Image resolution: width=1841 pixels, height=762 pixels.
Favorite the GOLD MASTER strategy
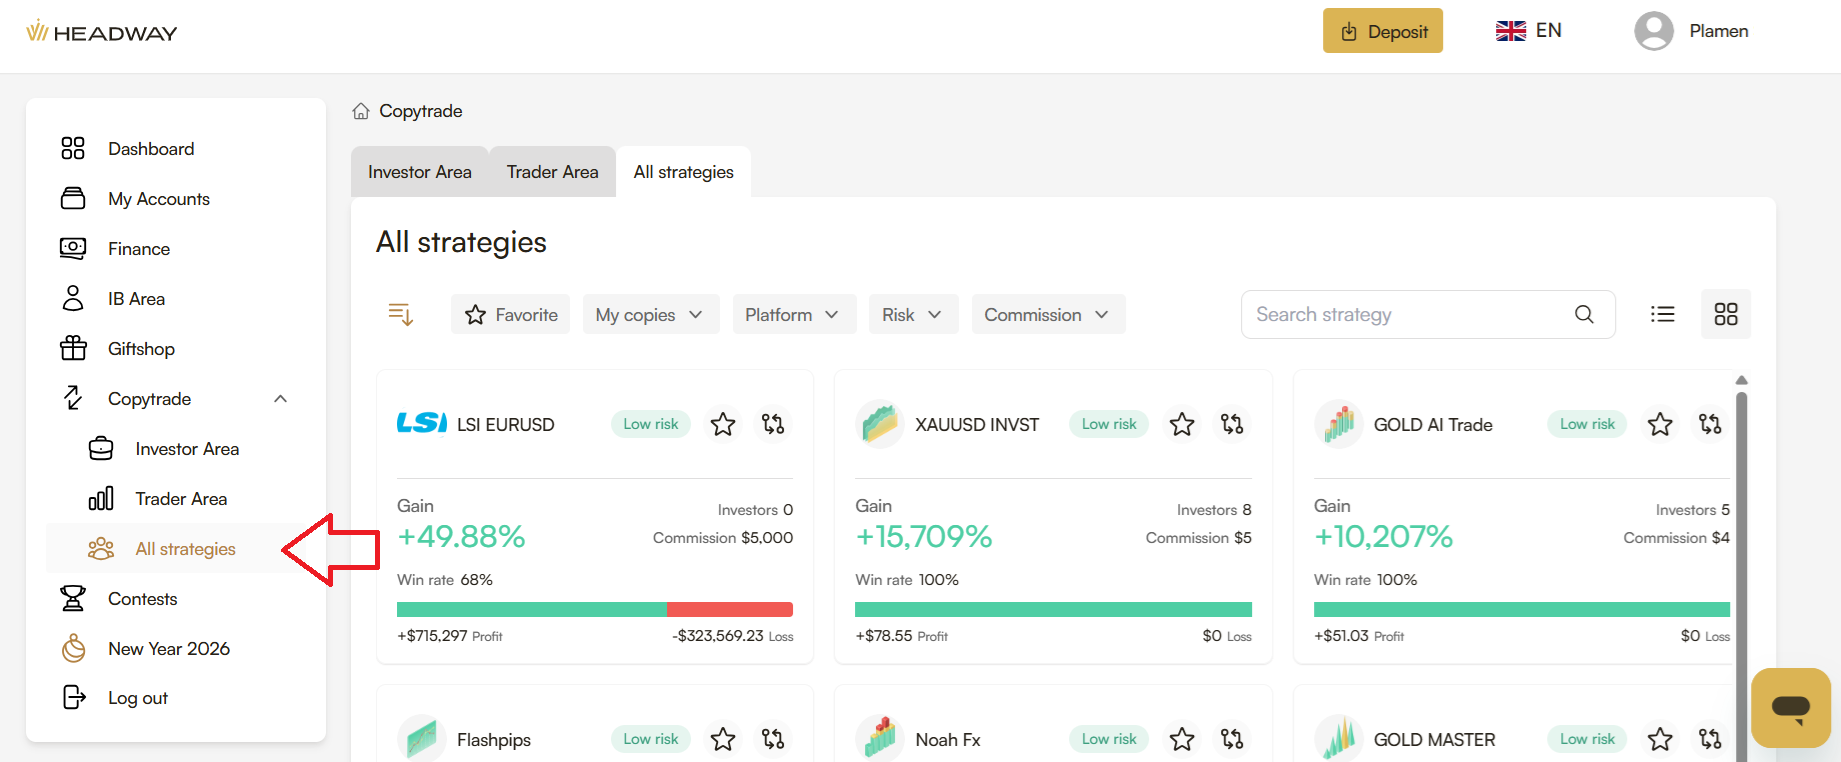(1660, 739)
